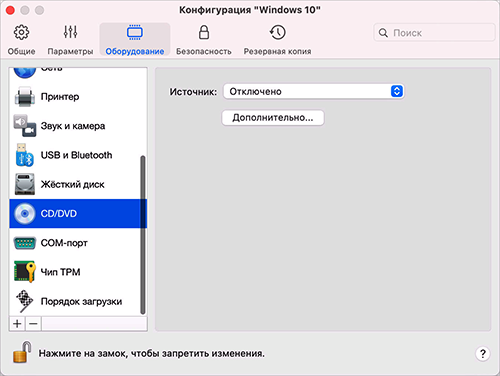
Task: Add a device with plus button
Action: [x=17, y=324]
